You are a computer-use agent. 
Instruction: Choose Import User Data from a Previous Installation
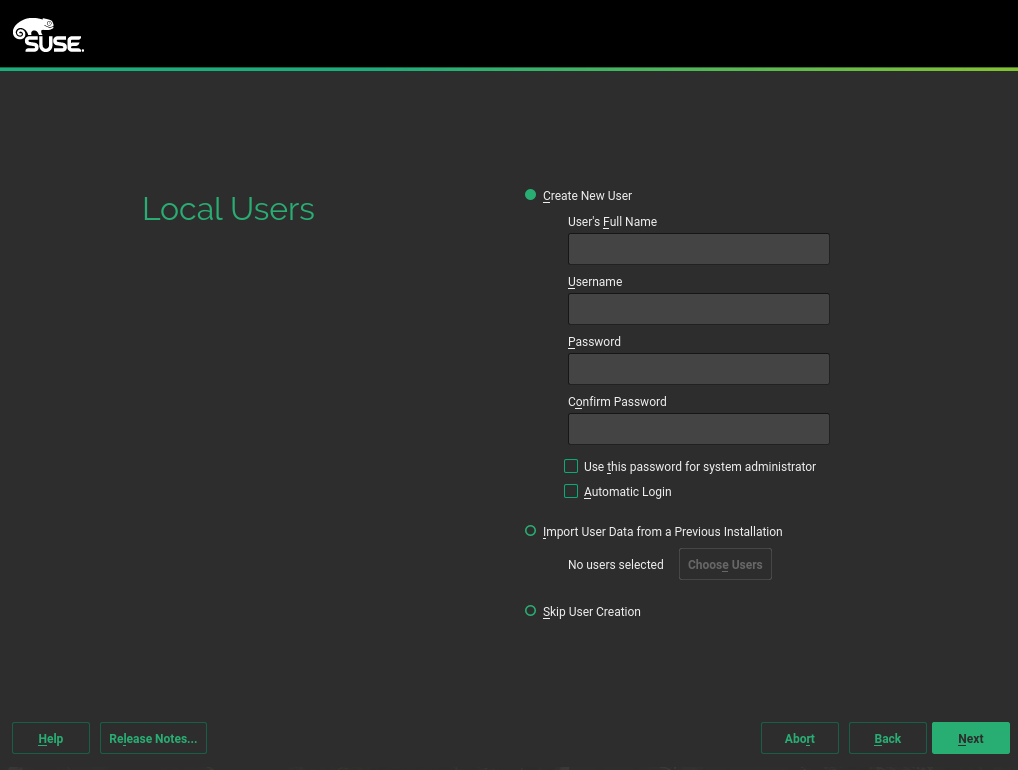click(x=531, y=531)
